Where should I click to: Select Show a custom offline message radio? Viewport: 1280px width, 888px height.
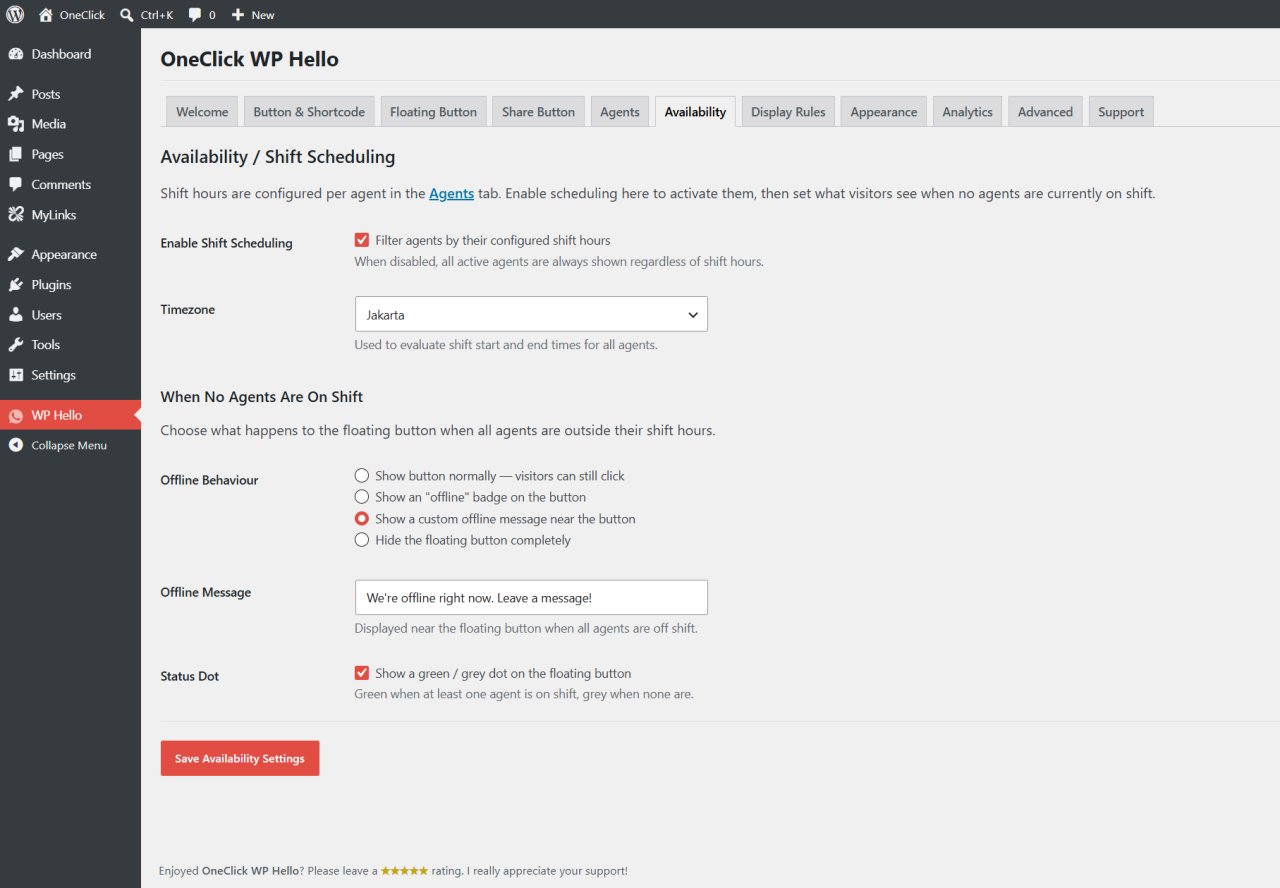pos(362,519)
